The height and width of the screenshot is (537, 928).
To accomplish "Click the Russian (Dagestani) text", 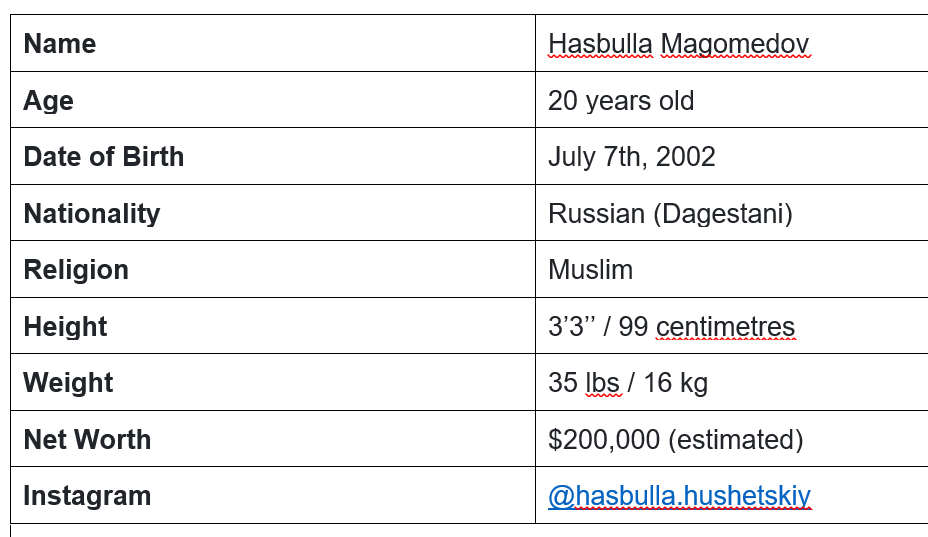I will coord(670,214).
